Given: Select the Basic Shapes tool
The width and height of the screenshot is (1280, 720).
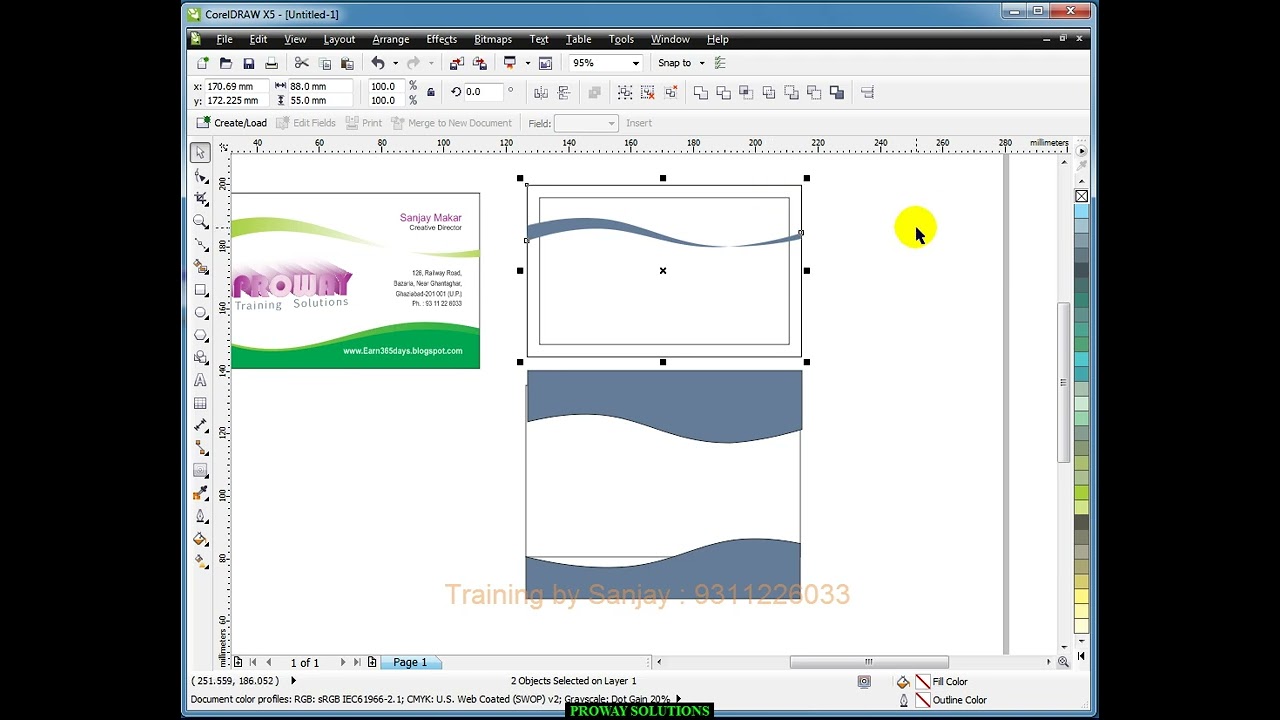Looking at the screenshot, I should pyautogui.click(x=200, y=358).
